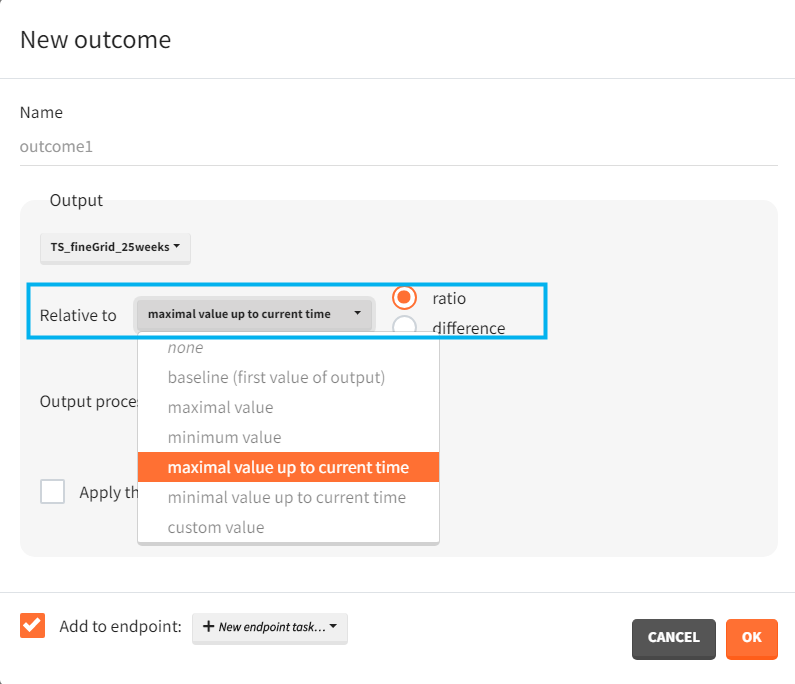795x684 pixels.
Task: Open the Relative to dropdown
Action: click(x=254, y=314)
